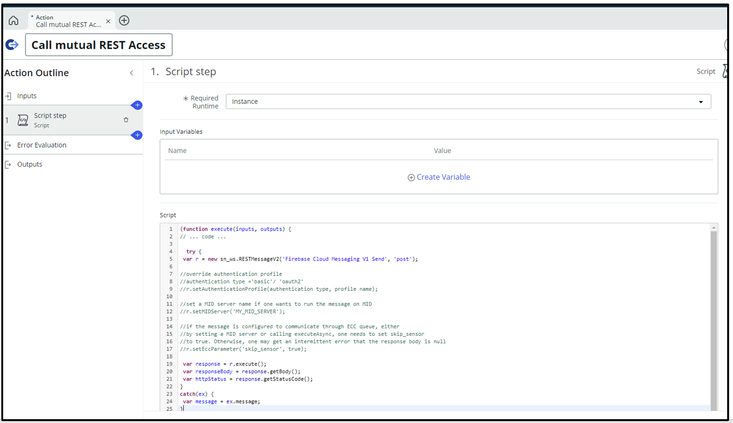This screenshot has width=733, height=423.
Task: Click the line 19 'var response' code
Action: [224, 364]
